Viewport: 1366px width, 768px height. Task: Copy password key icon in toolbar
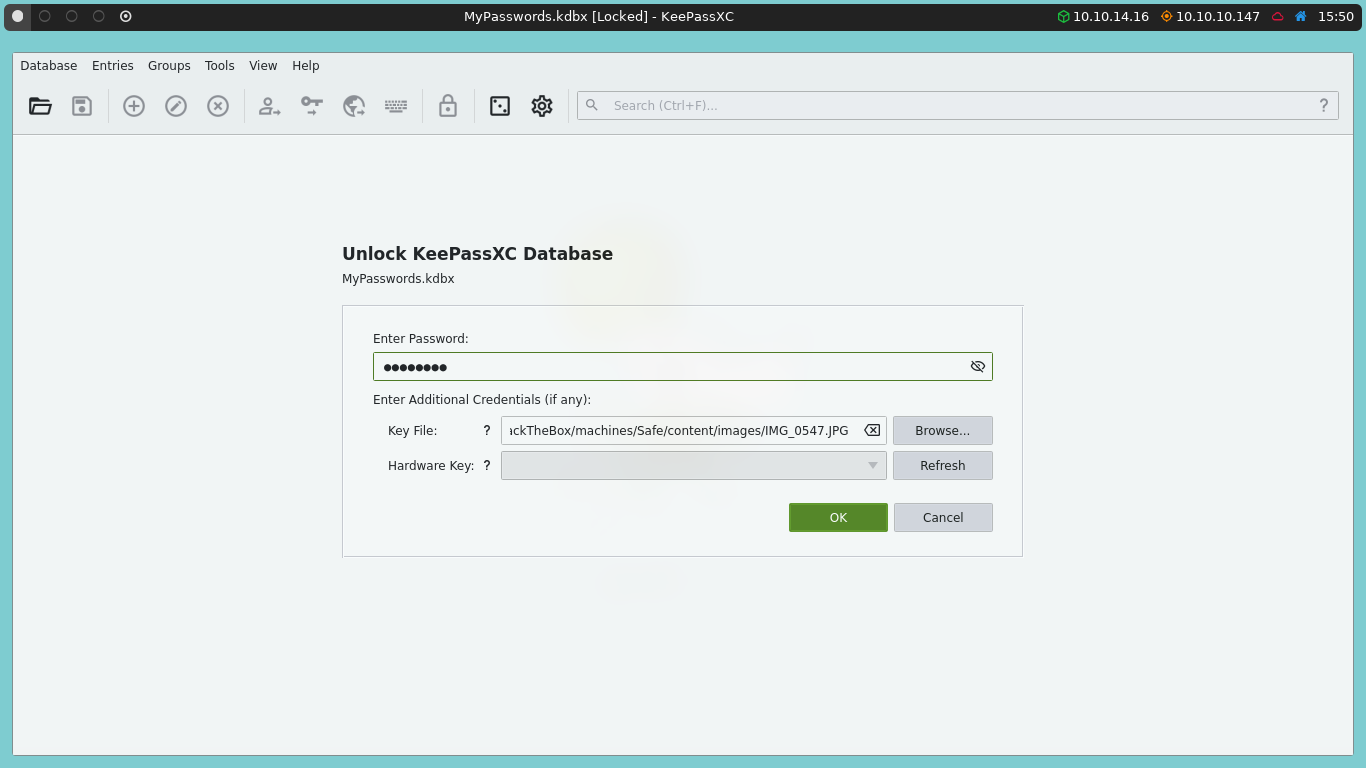click(x=312, y=106)
